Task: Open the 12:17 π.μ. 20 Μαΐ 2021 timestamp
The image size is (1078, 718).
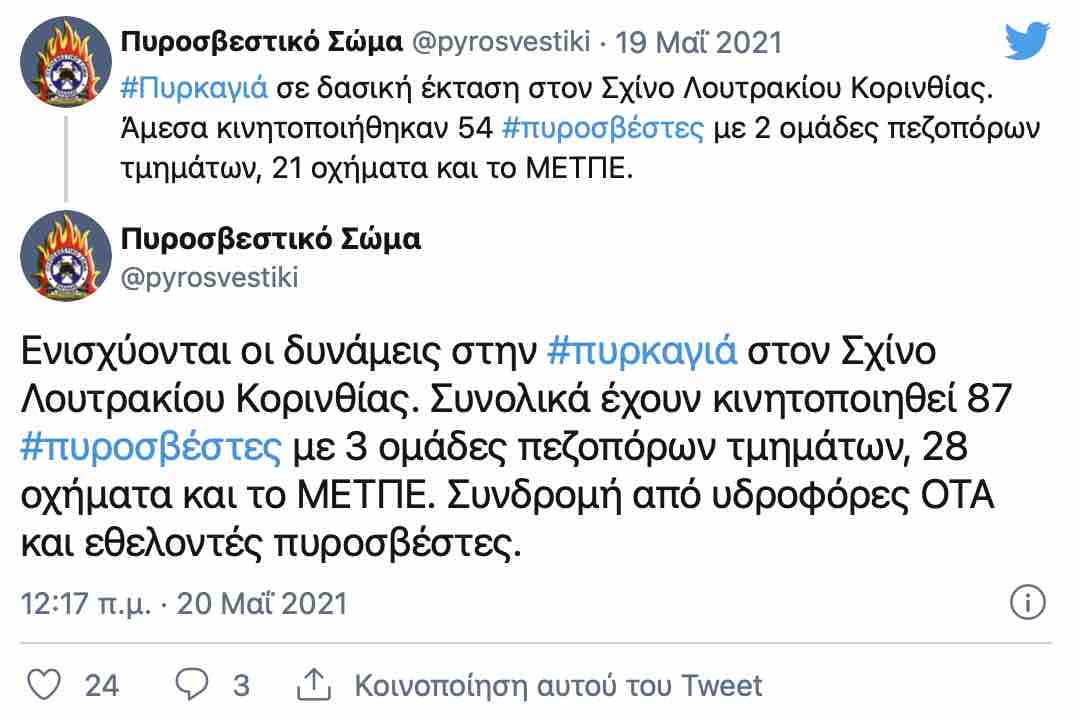Action: 184,603
